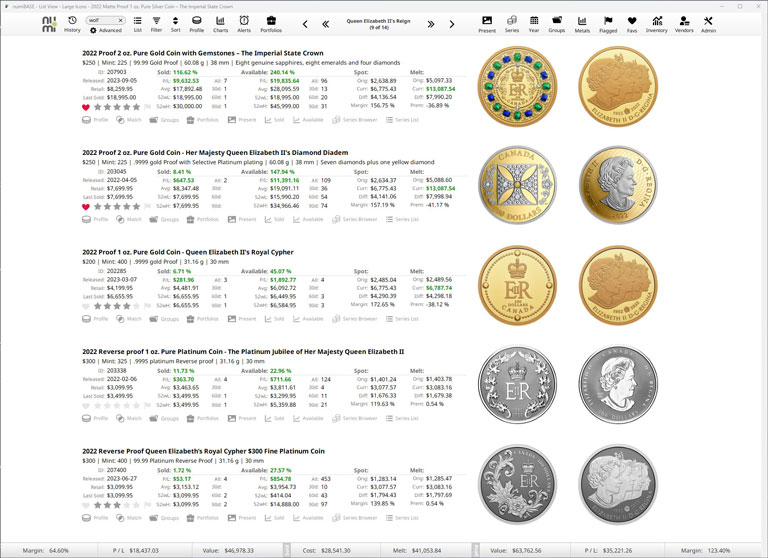768x558 pixels.
Task: Toggle favorite heart for Platinum Jubilee coin
Action: point(86,406)
